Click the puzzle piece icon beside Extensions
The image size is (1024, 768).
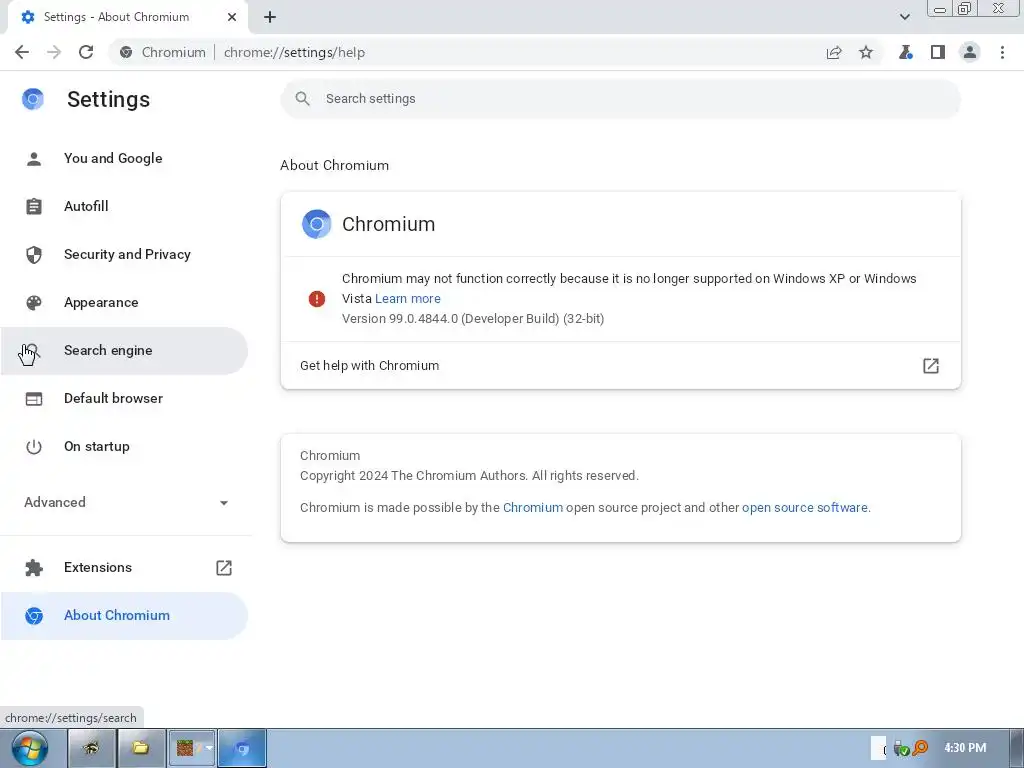[x=34, y=568]
